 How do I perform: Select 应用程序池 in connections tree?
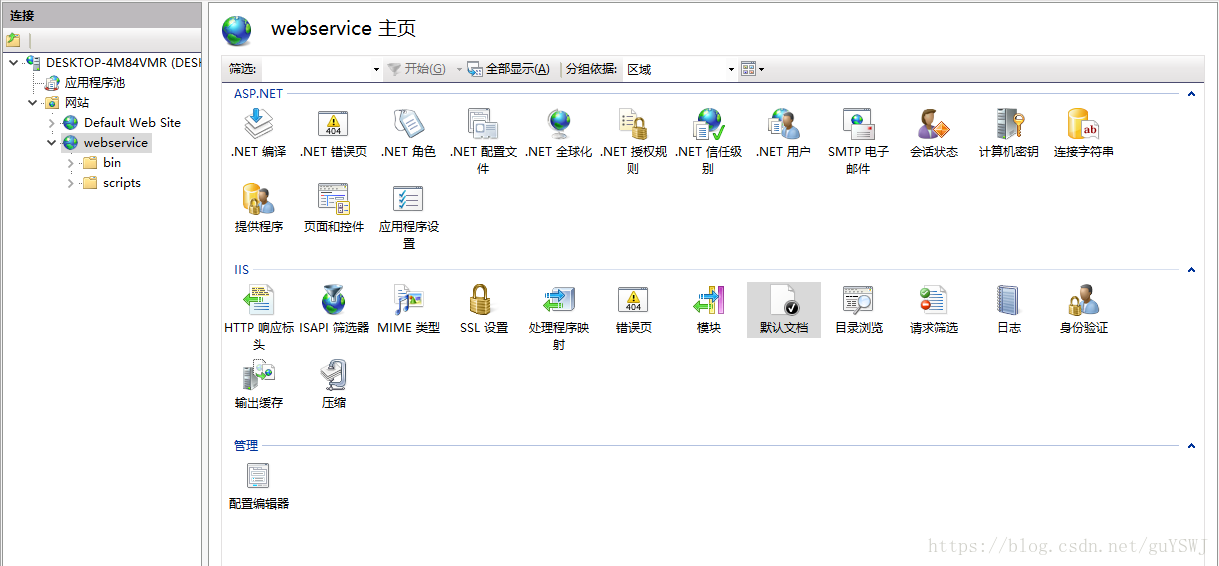tap(95, 82)
